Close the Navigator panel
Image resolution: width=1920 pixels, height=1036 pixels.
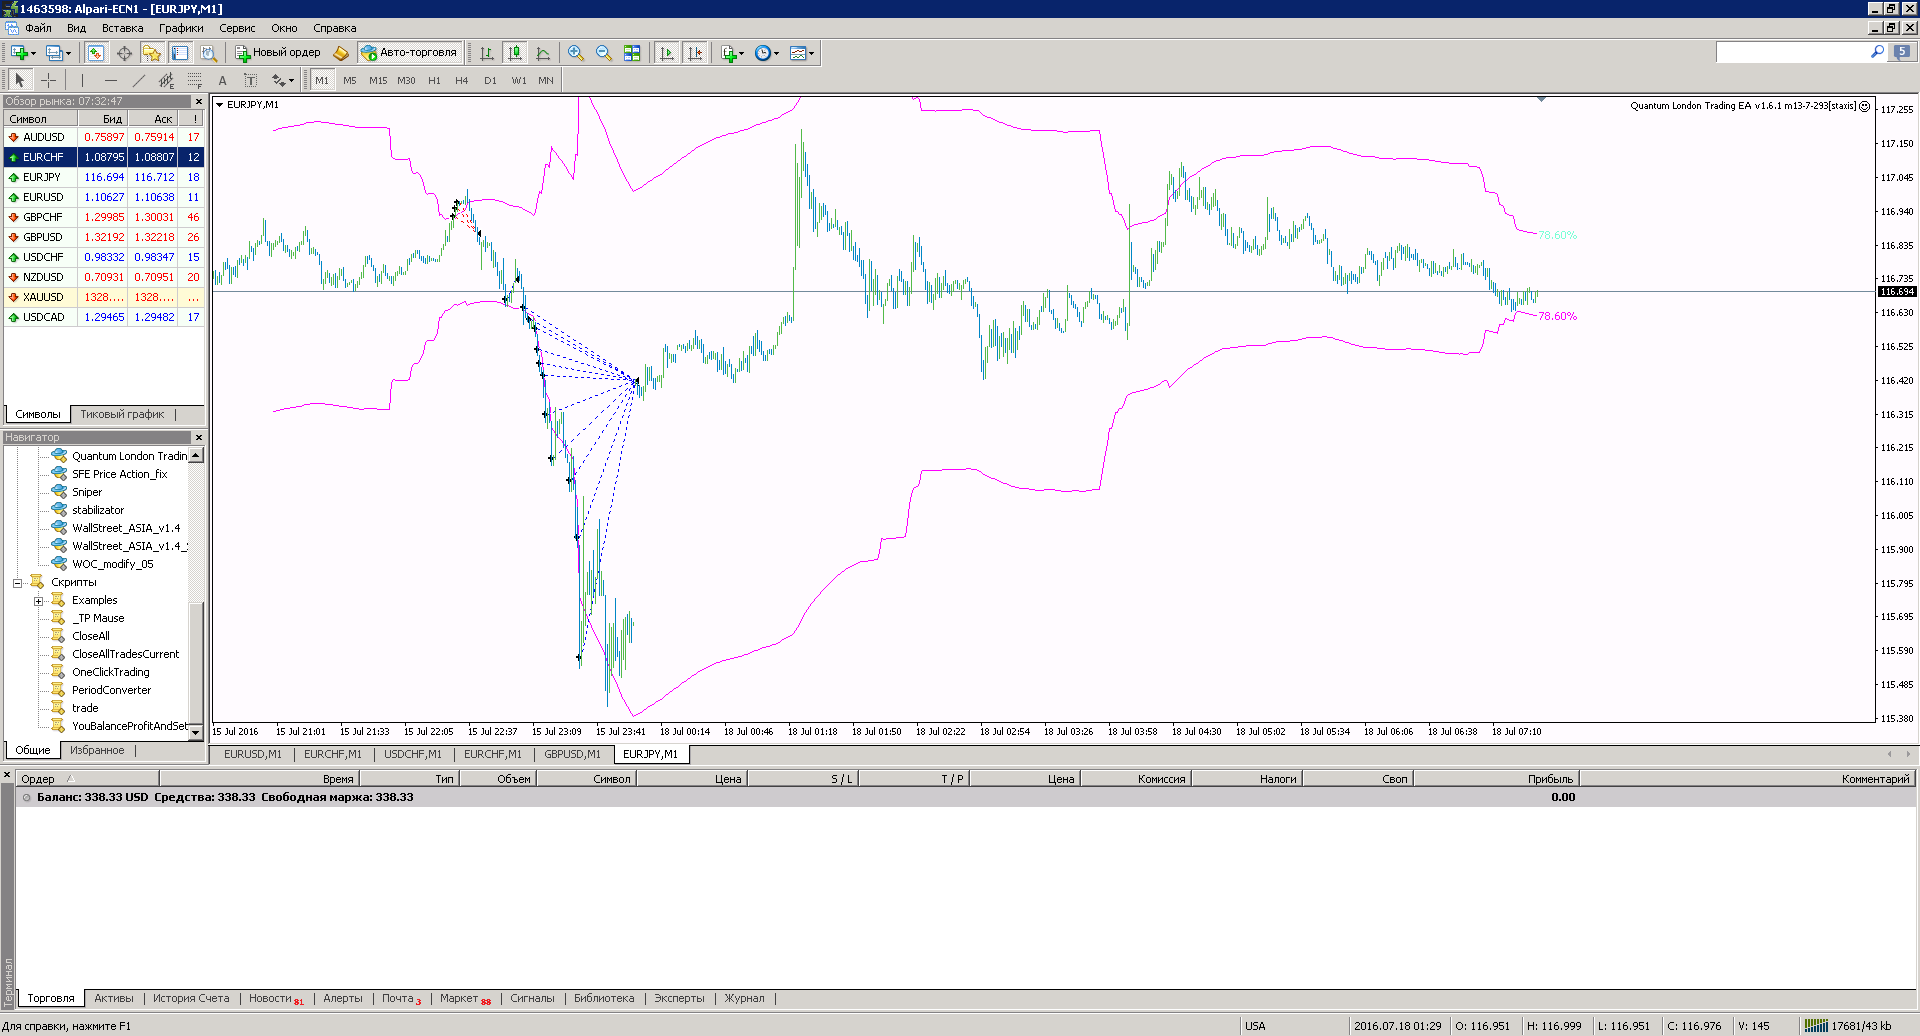[198, 437]
